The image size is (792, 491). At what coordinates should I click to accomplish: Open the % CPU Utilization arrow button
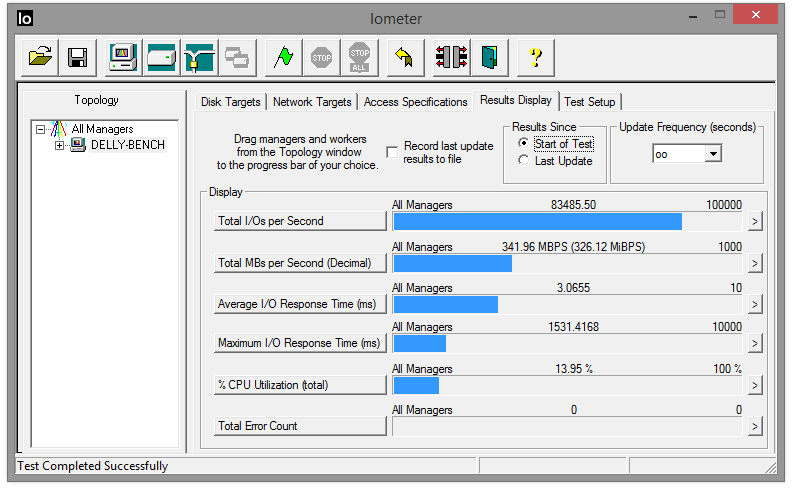point(755,385)
